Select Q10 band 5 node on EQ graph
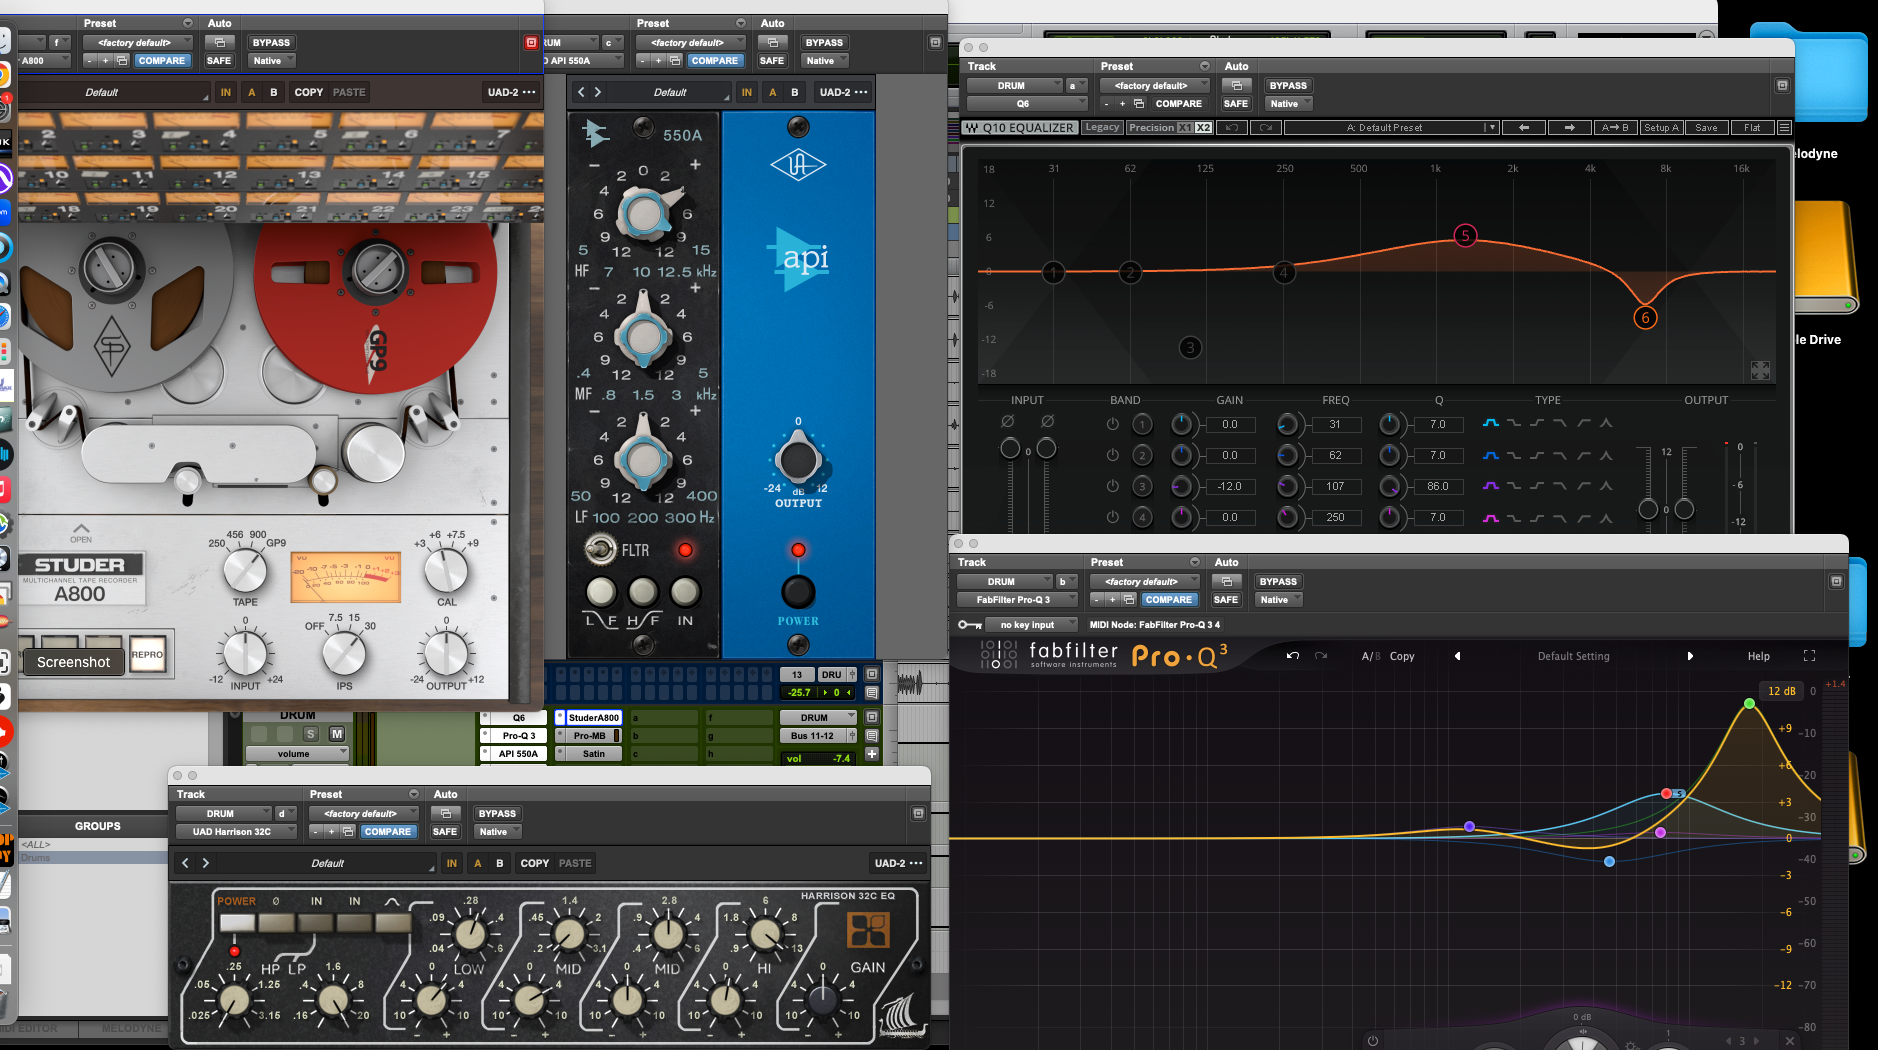This screenshot has height=1050, width=1878. (x=1465, y=236)
